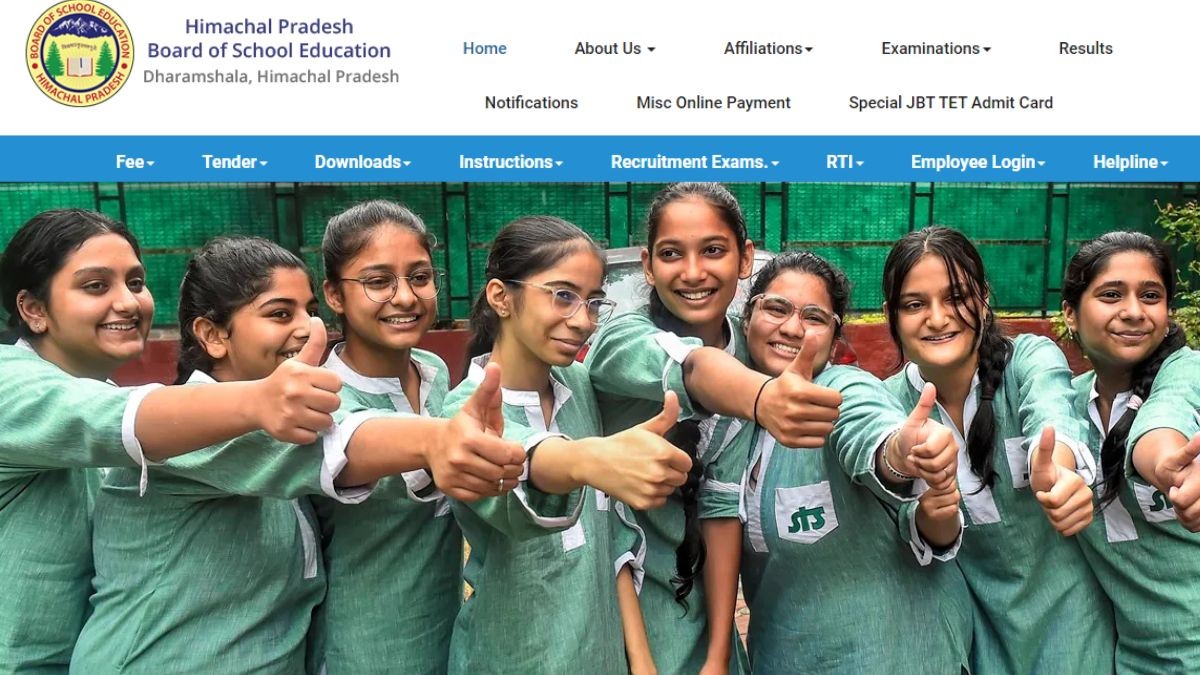The height and width of the screenshot is (675, 1200).
Task: Click the Himachal Pradesh Board of School Education title
Action: pos(269,38)
